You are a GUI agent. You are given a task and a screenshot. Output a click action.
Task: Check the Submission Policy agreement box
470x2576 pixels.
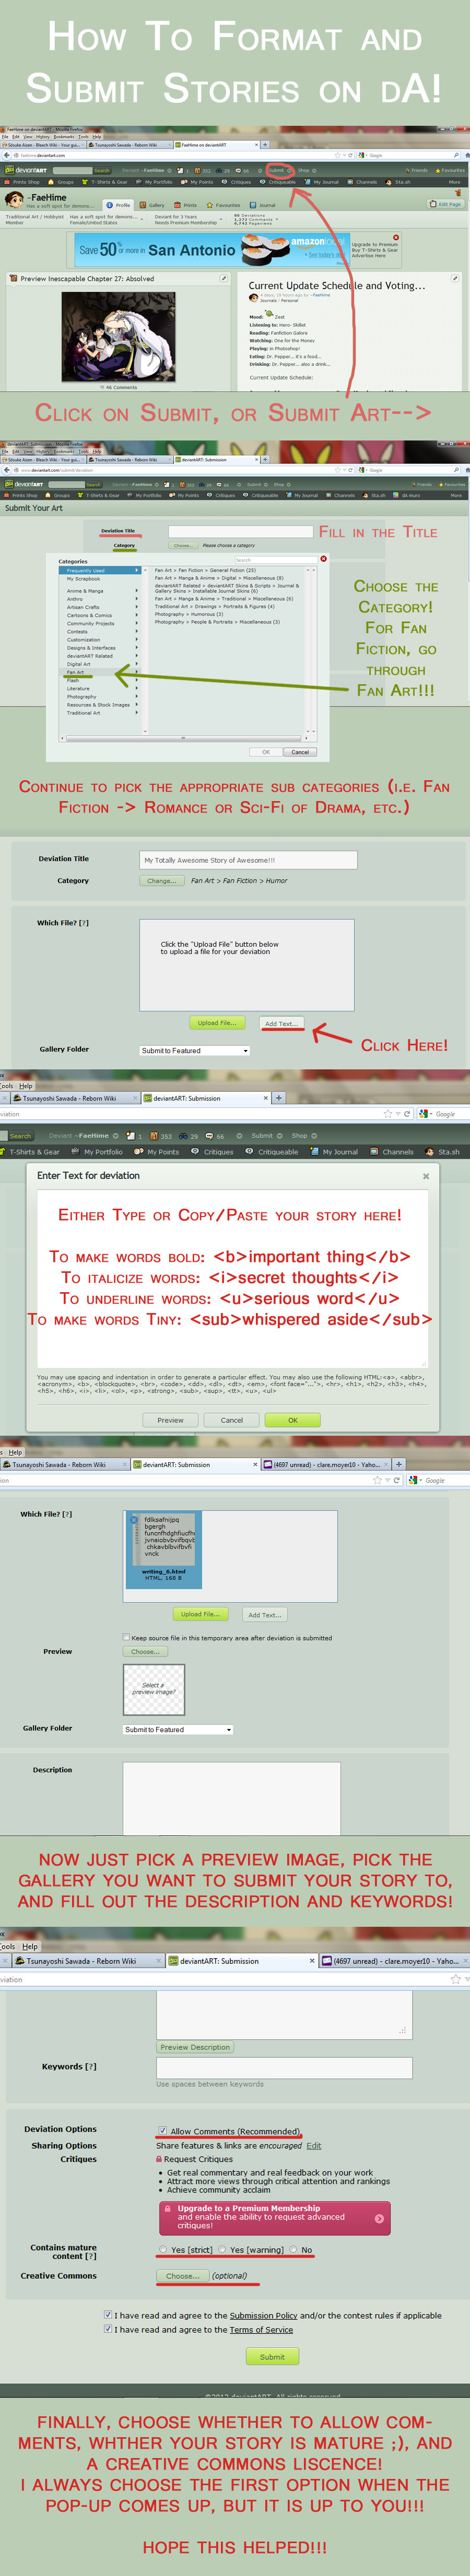(108, 2315)
